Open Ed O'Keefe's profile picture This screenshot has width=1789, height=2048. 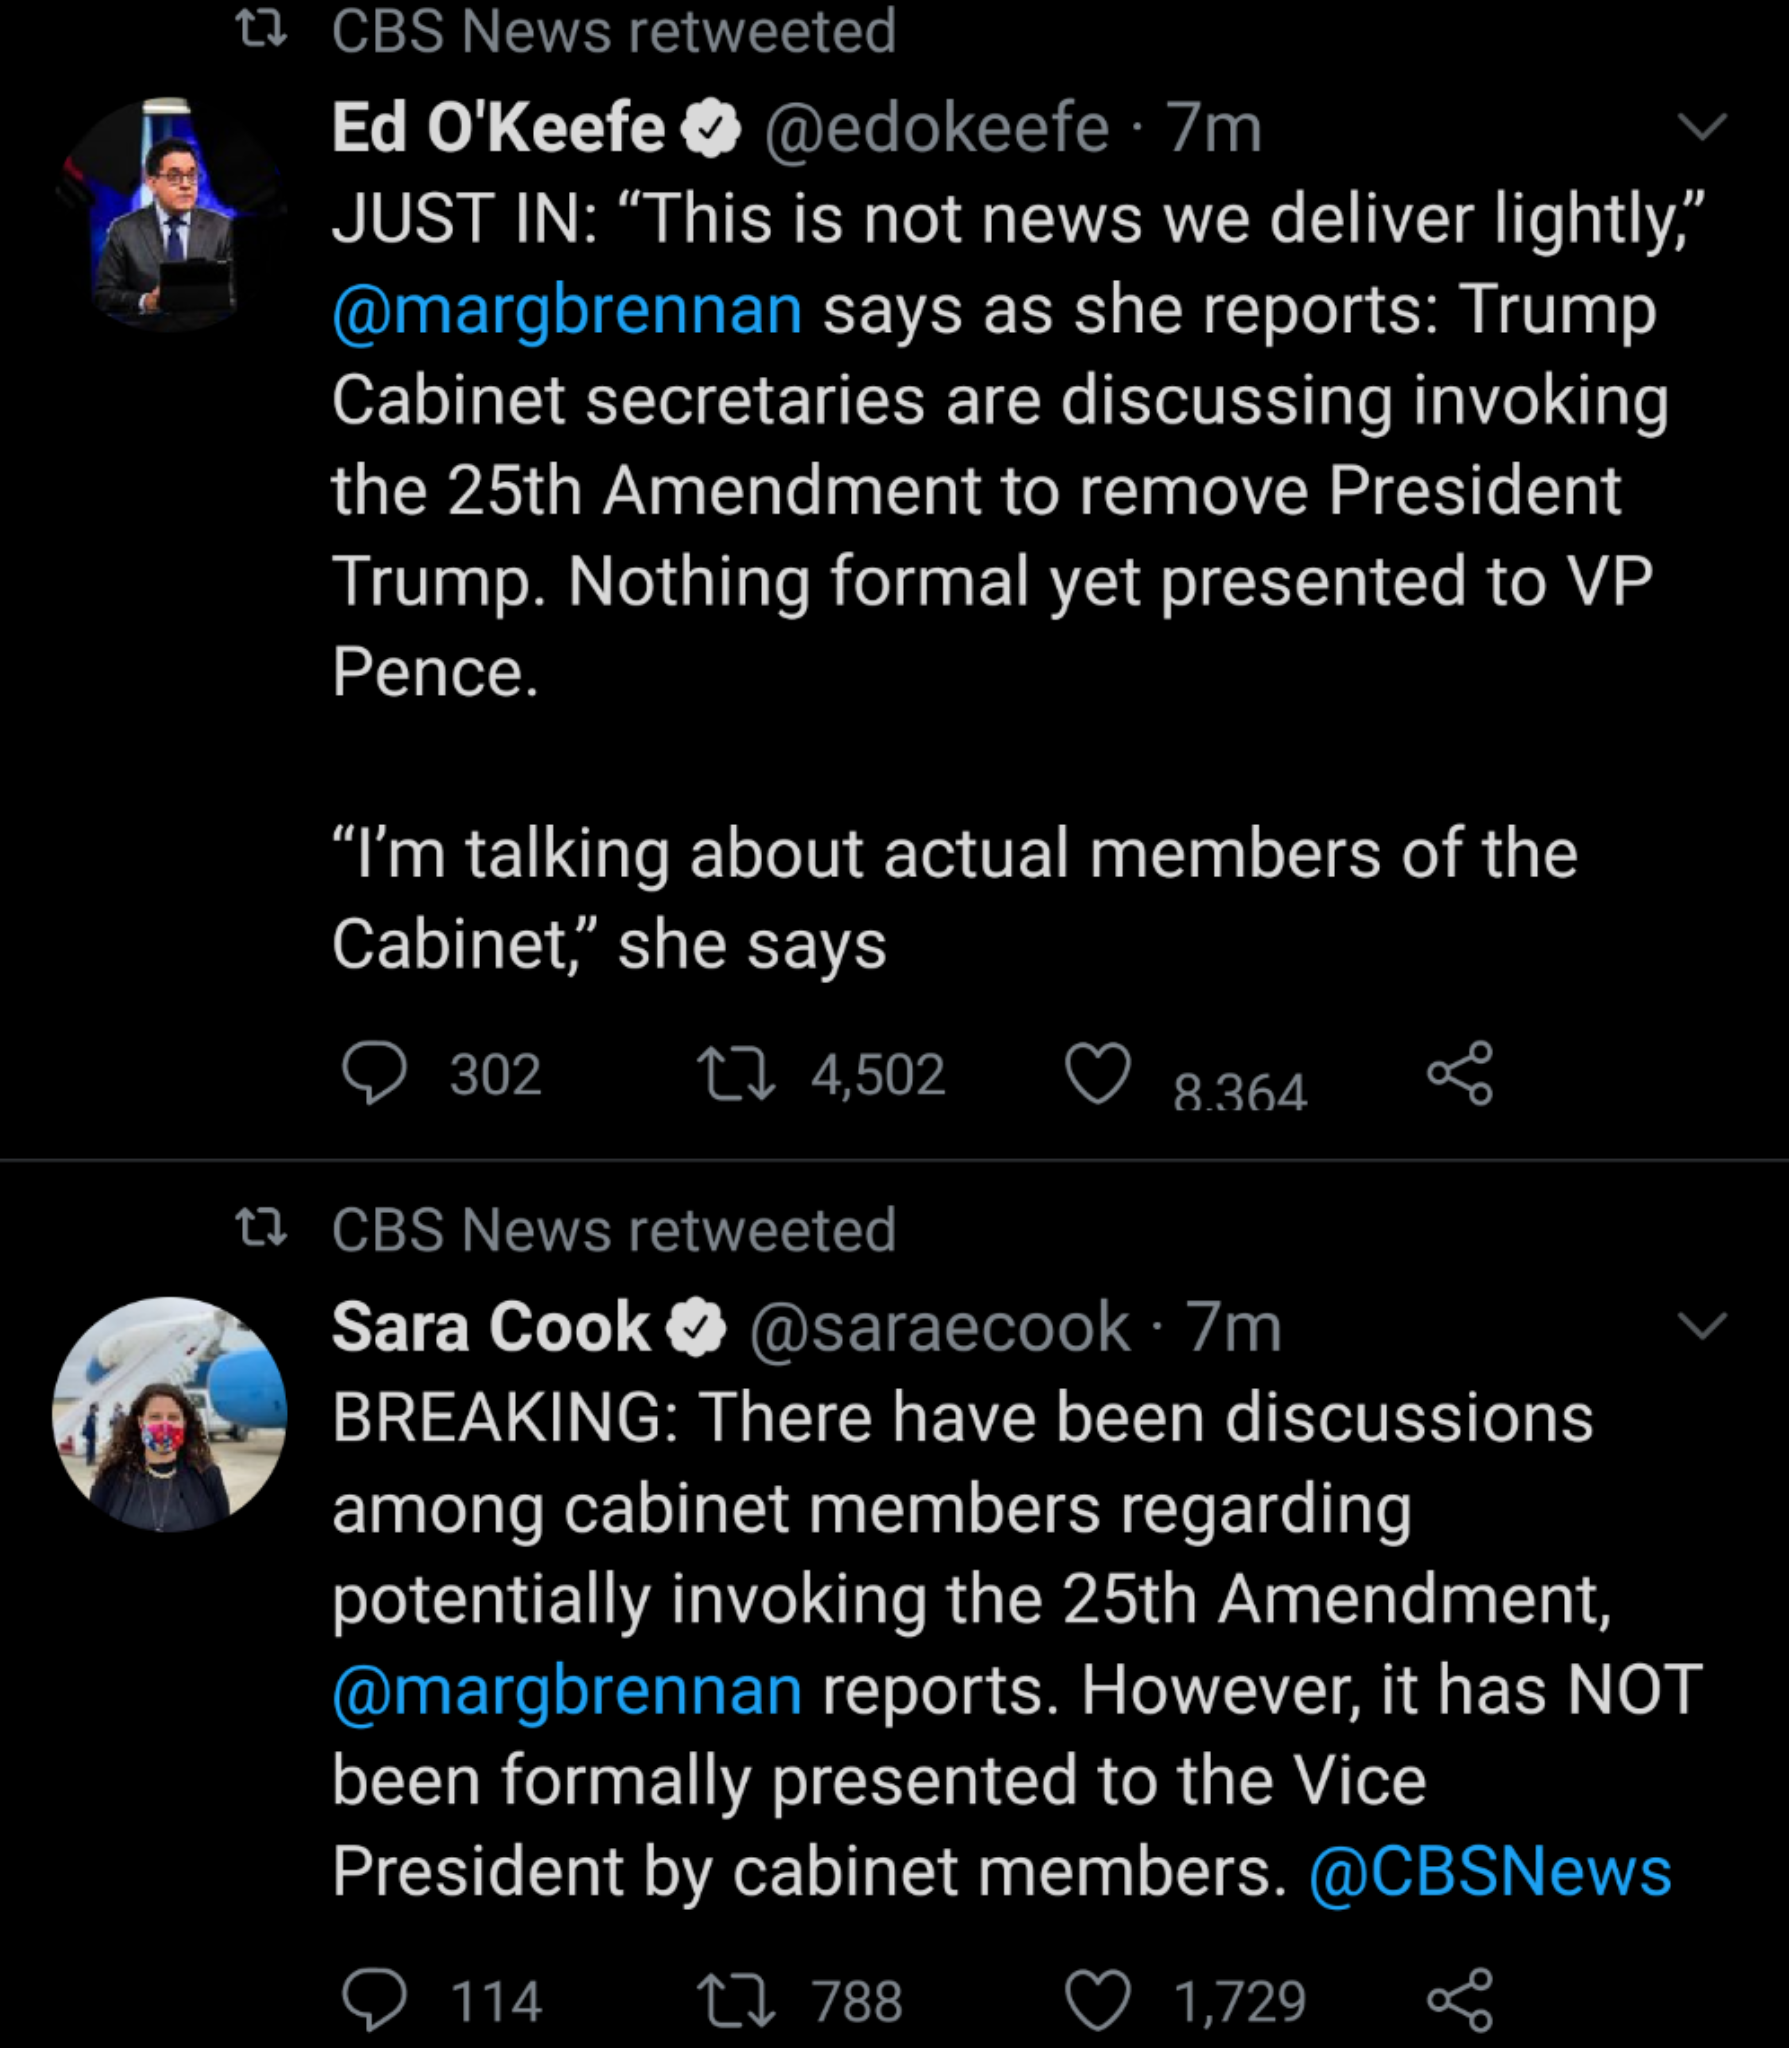tap(169, 214)
